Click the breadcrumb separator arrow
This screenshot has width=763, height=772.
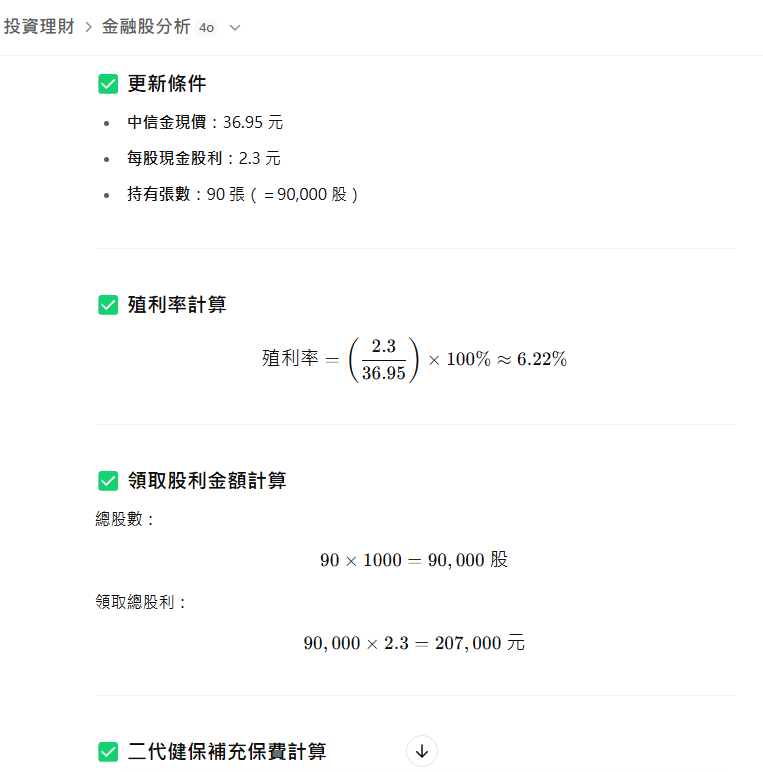pyautogui.click(x=89, y=27)
